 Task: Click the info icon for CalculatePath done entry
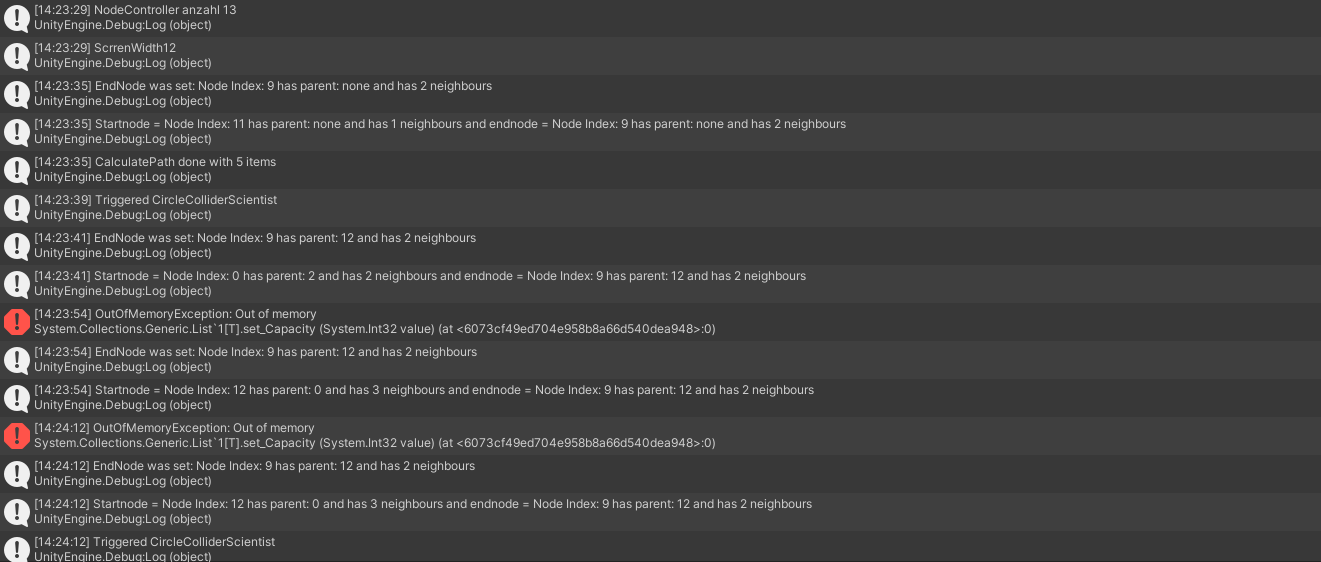(17, 170)
